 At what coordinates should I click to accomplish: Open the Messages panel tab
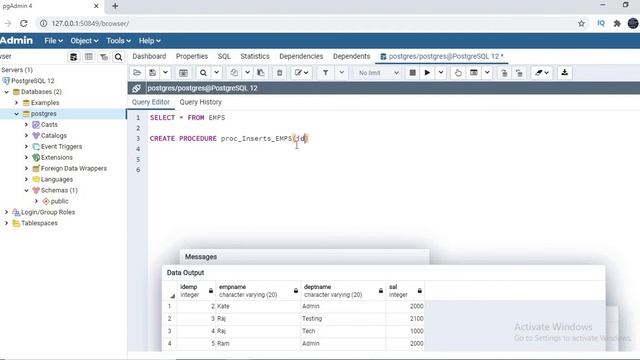[x=201, y=257]
